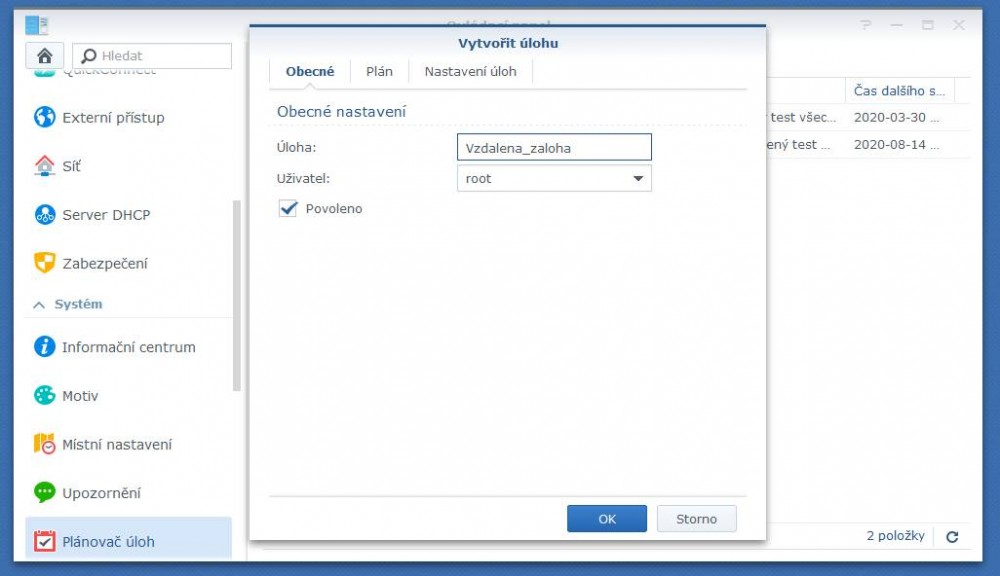Click the Plánovač úloh calendar icon
This screenshot has height=576, width=1000.
click(x=45, y=542)
